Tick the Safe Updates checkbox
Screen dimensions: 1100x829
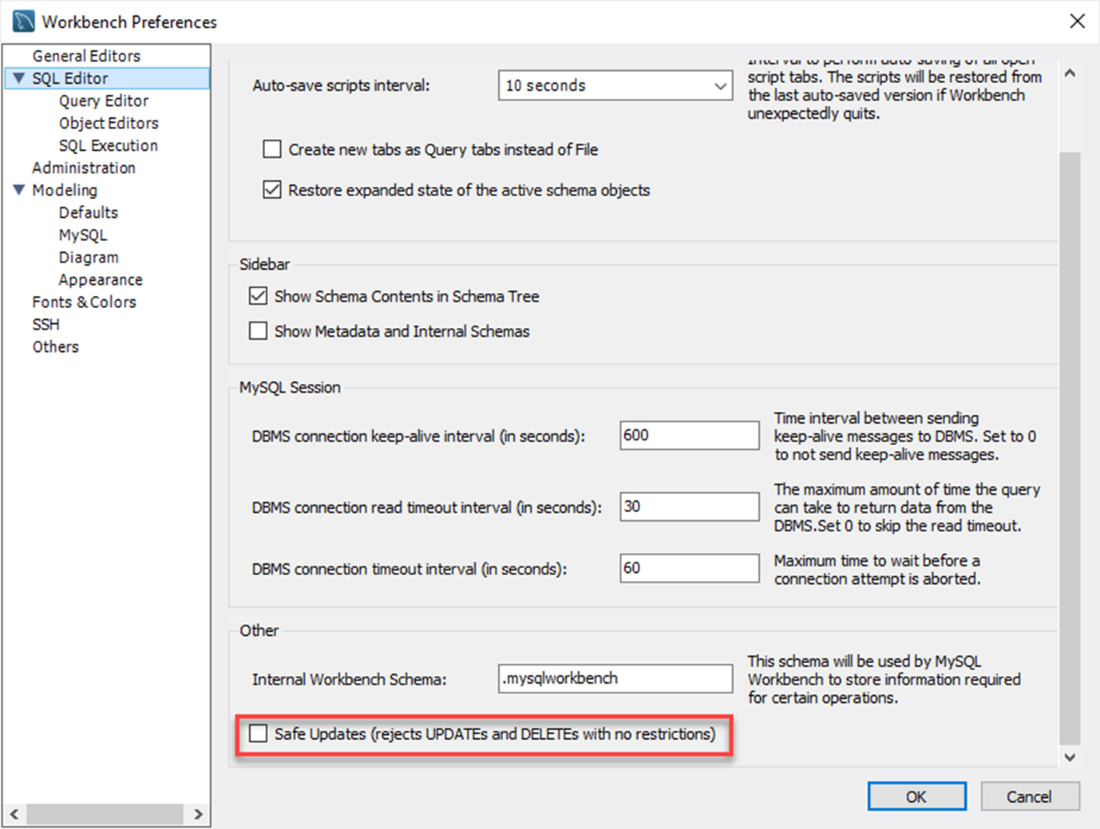259,734
